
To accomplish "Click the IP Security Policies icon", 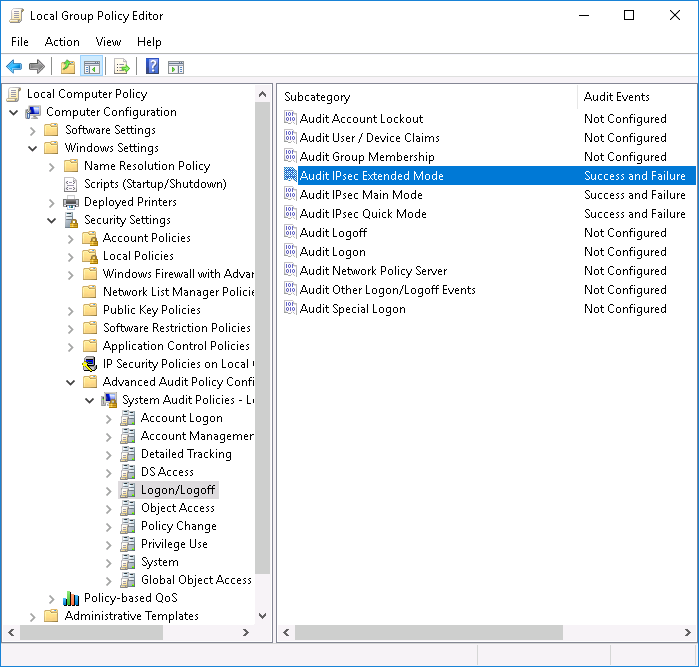I will 90,364.
